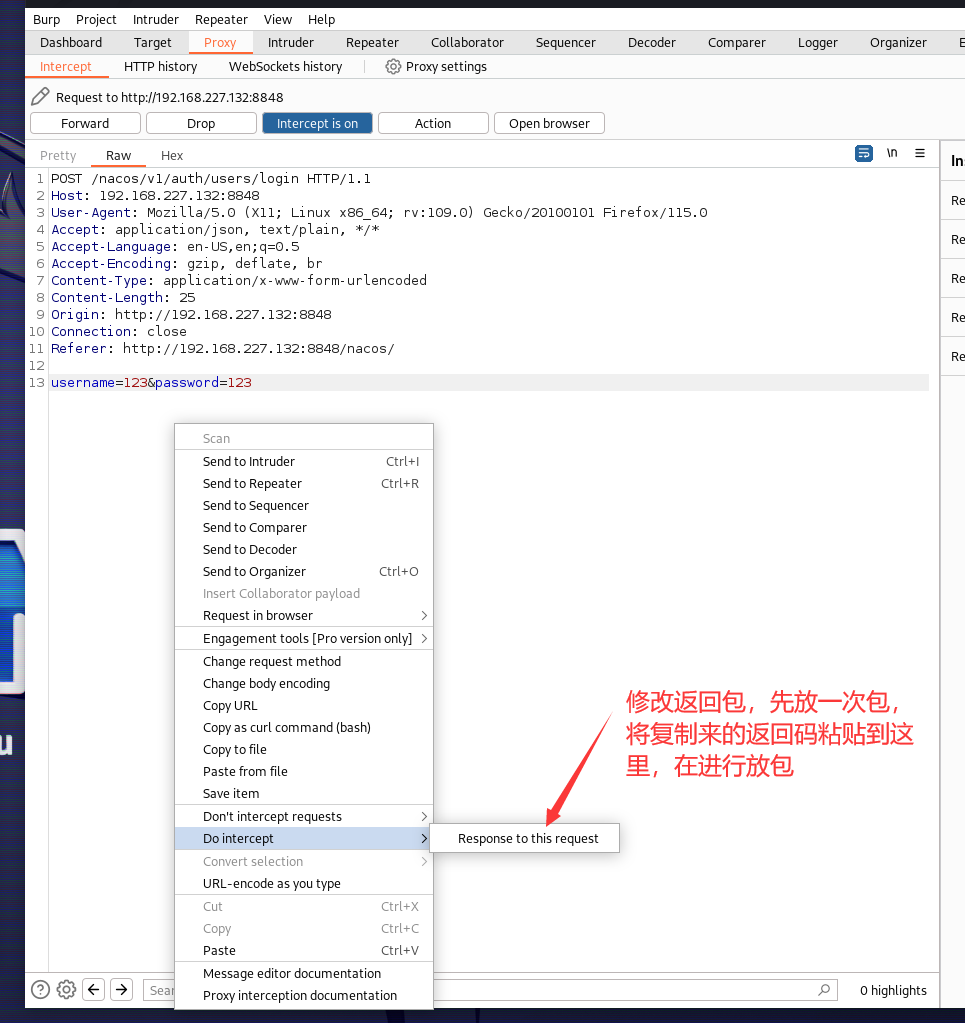Select Send to Intruder
965x1023 pixels.
click(x=304, y=461)
